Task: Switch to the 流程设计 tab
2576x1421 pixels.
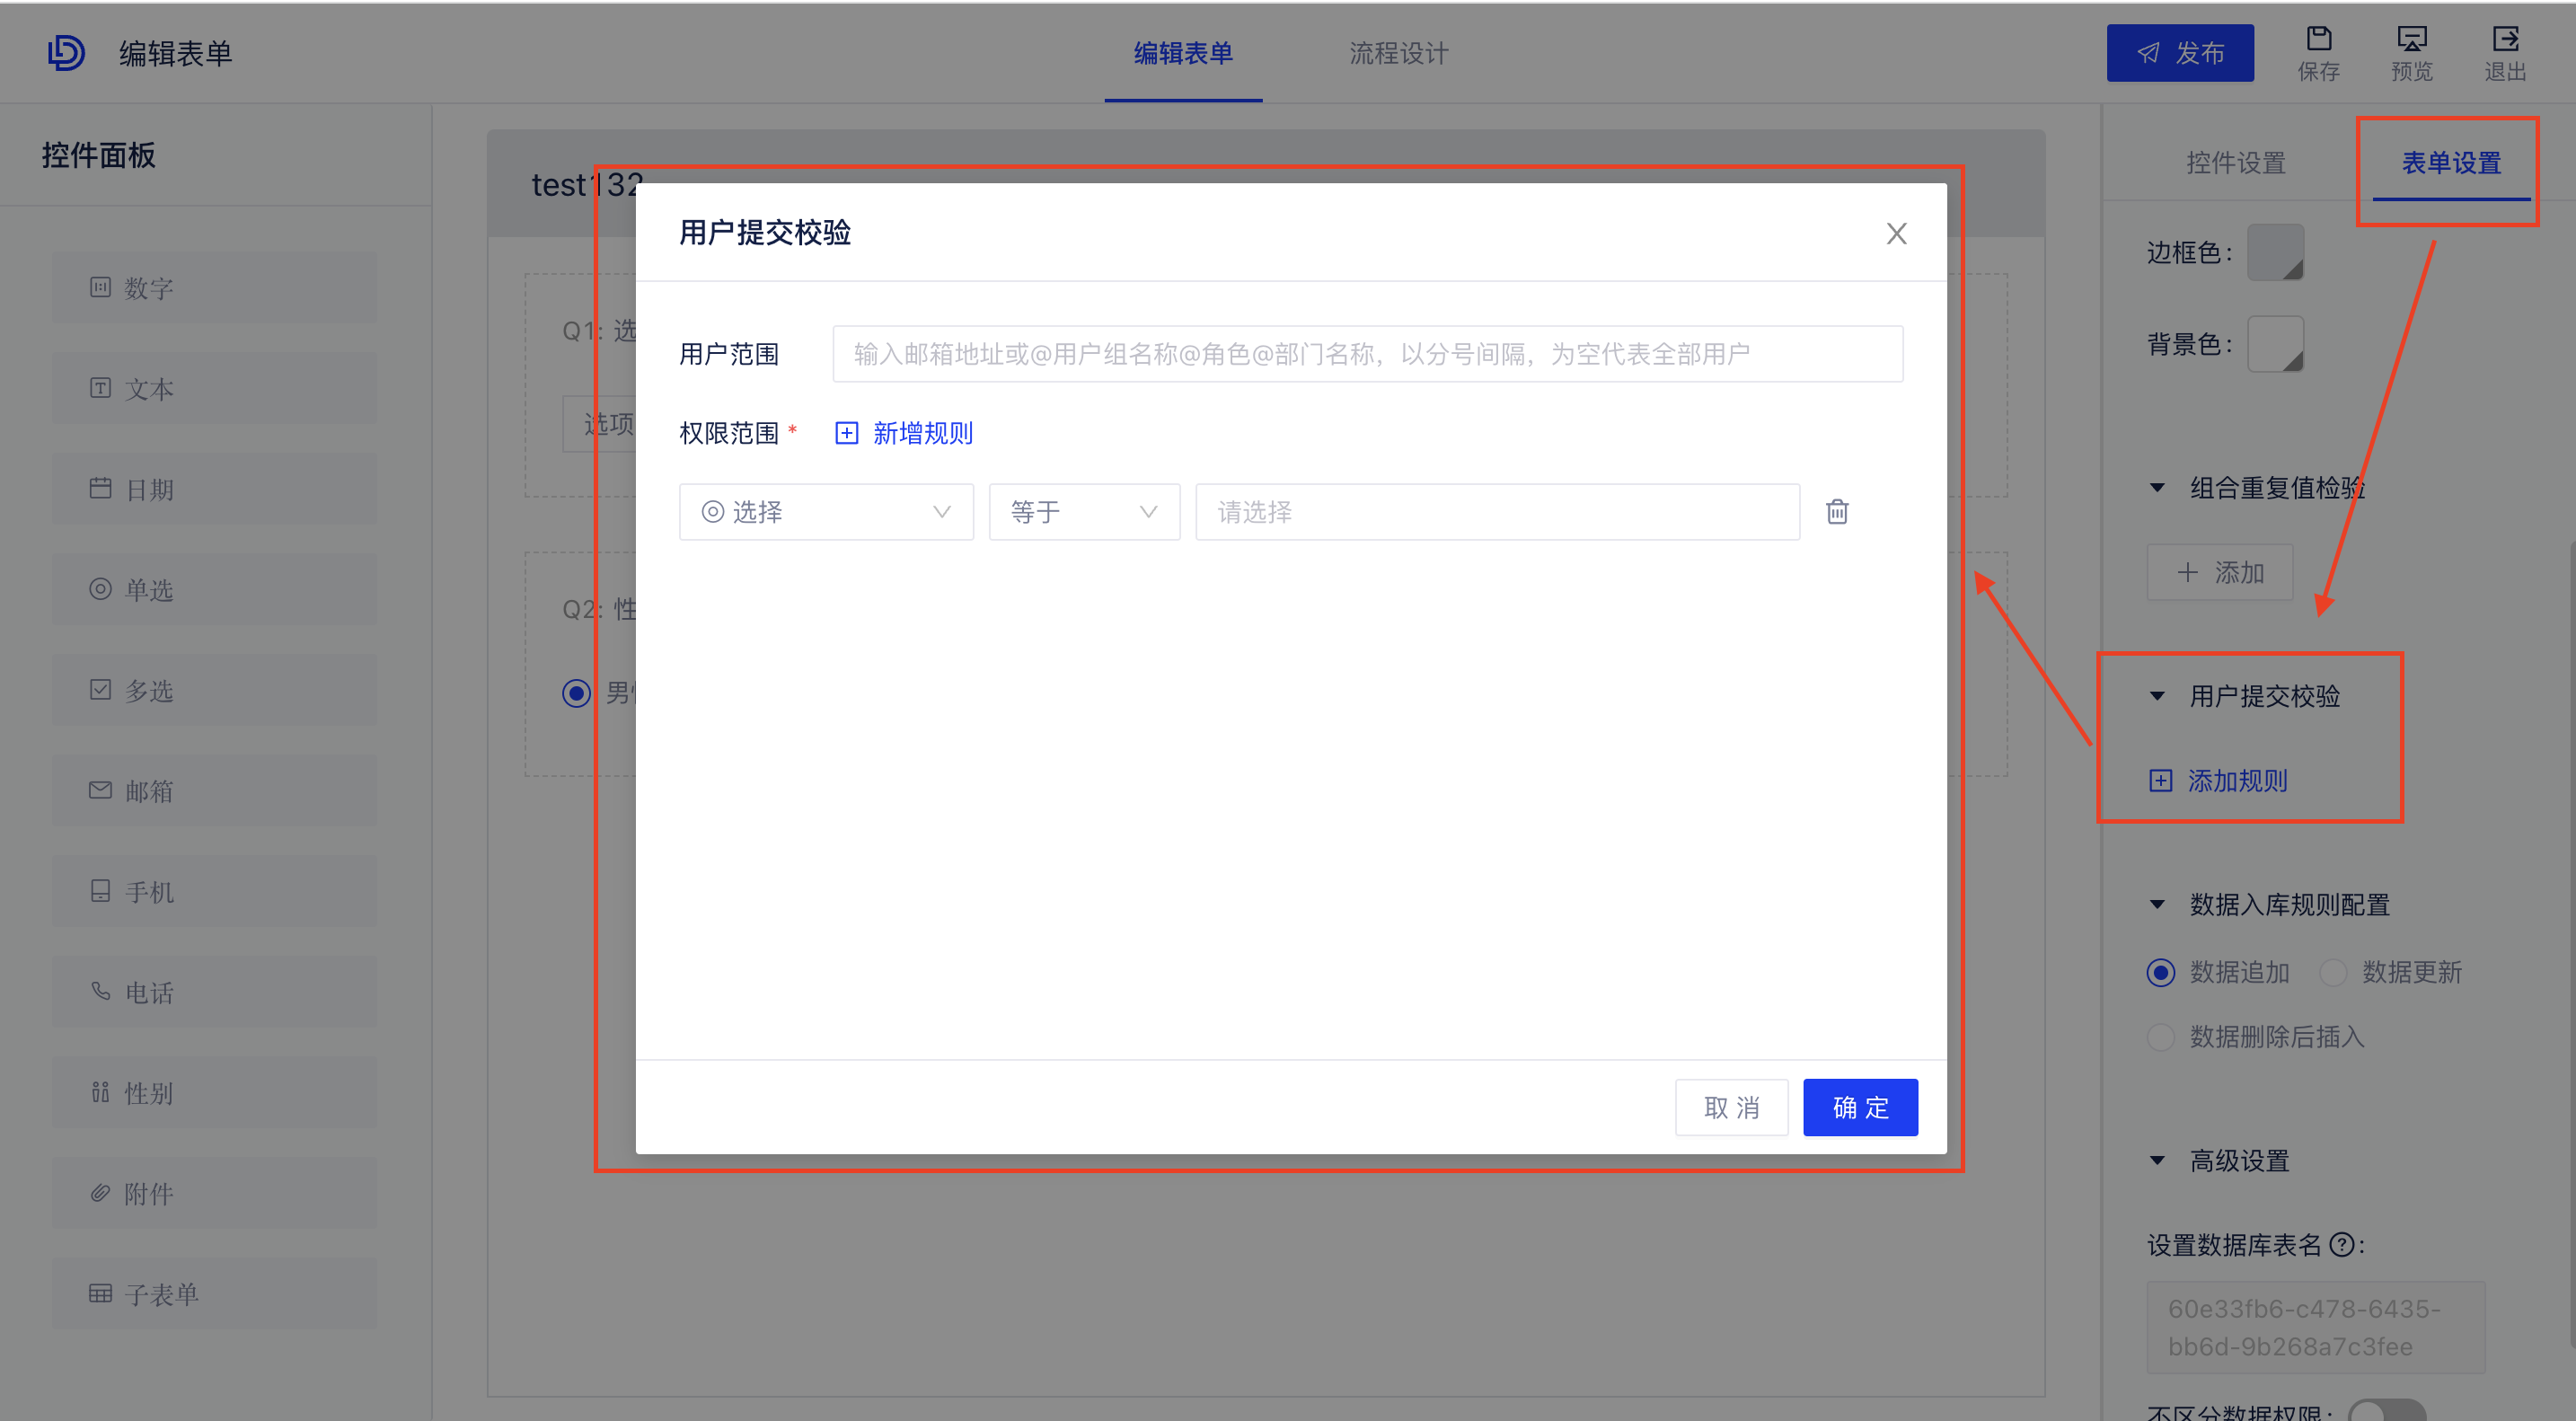Action: tap(1398, 53)
